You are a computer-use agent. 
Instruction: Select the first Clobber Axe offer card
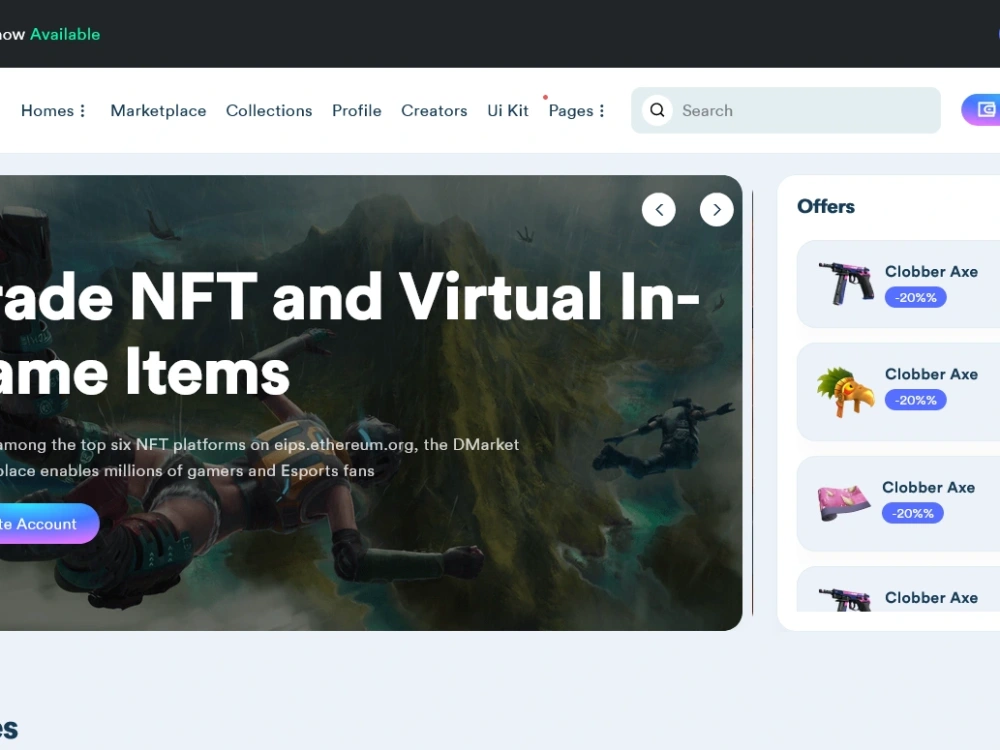pos(900,284)
